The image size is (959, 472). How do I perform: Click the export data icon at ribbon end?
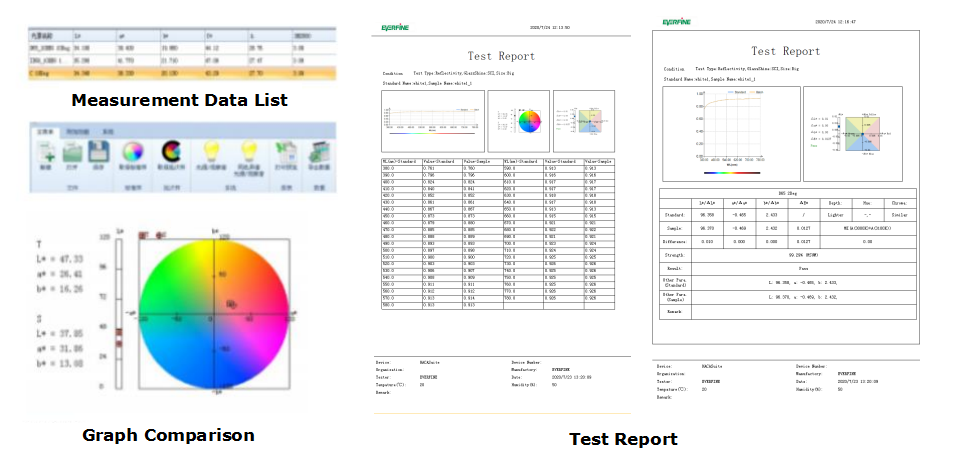tap(320, 153)
